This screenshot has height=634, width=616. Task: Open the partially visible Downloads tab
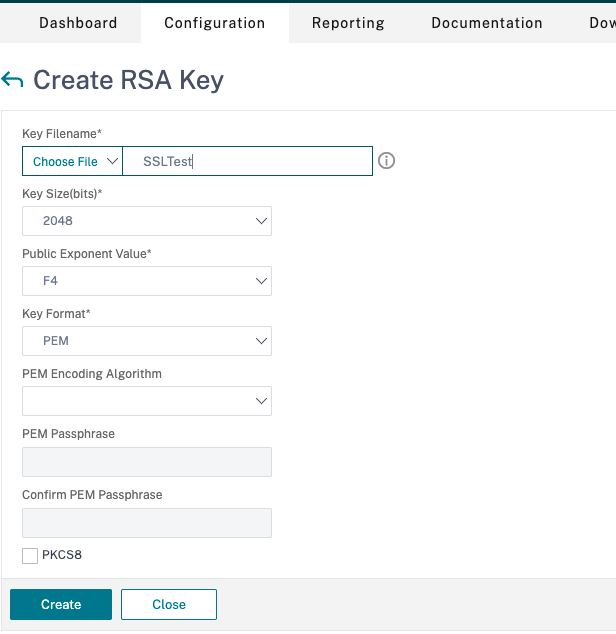coord(602,22)
